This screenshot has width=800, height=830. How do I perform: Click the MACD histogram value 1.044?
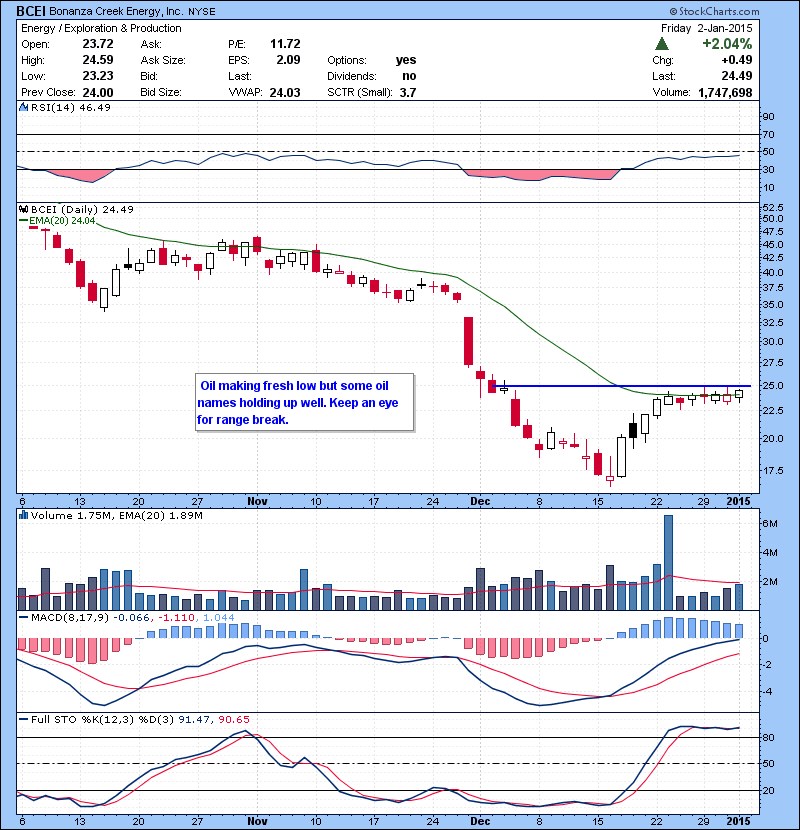point(218,617)
